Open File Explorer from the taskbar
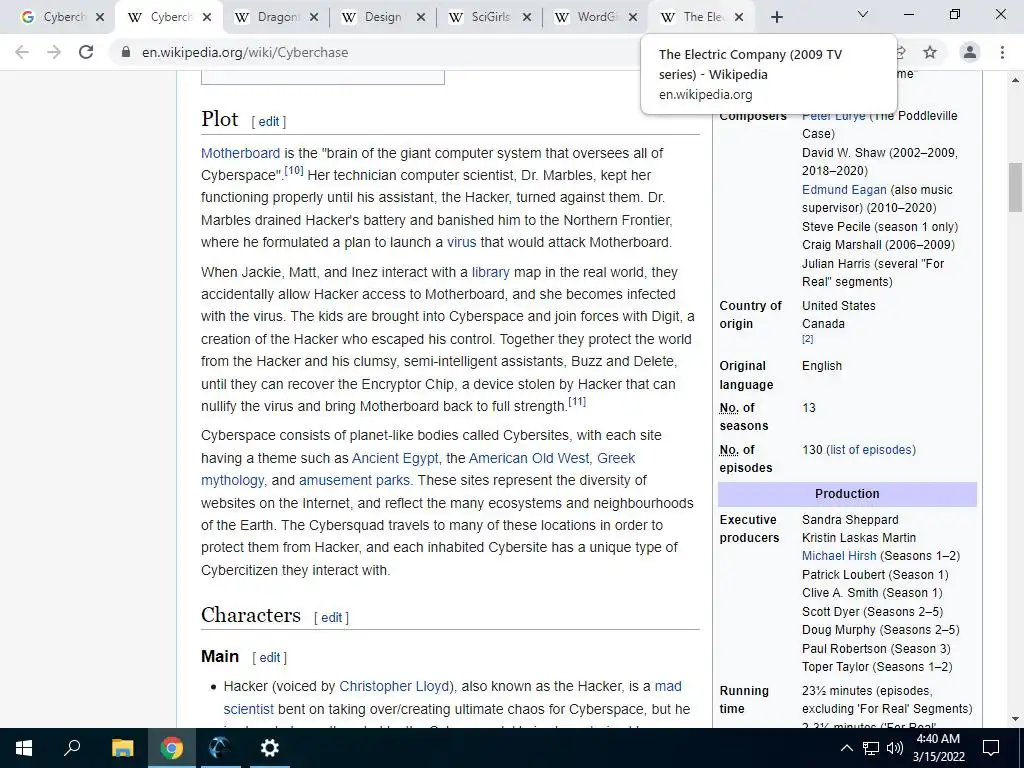The image size is (1024, 768). coord(122,748)
